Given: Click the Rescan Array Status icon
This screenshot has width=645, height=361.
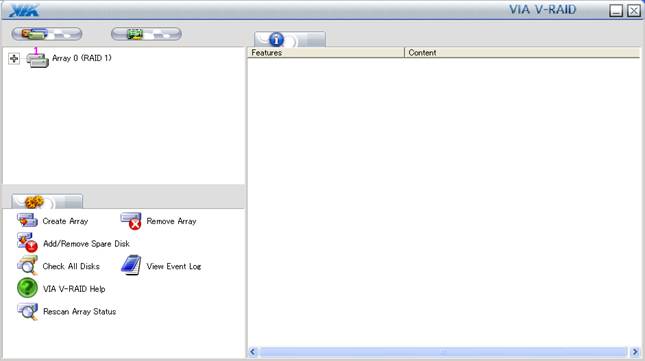Looking at the screenshot, I should (27, 311).
